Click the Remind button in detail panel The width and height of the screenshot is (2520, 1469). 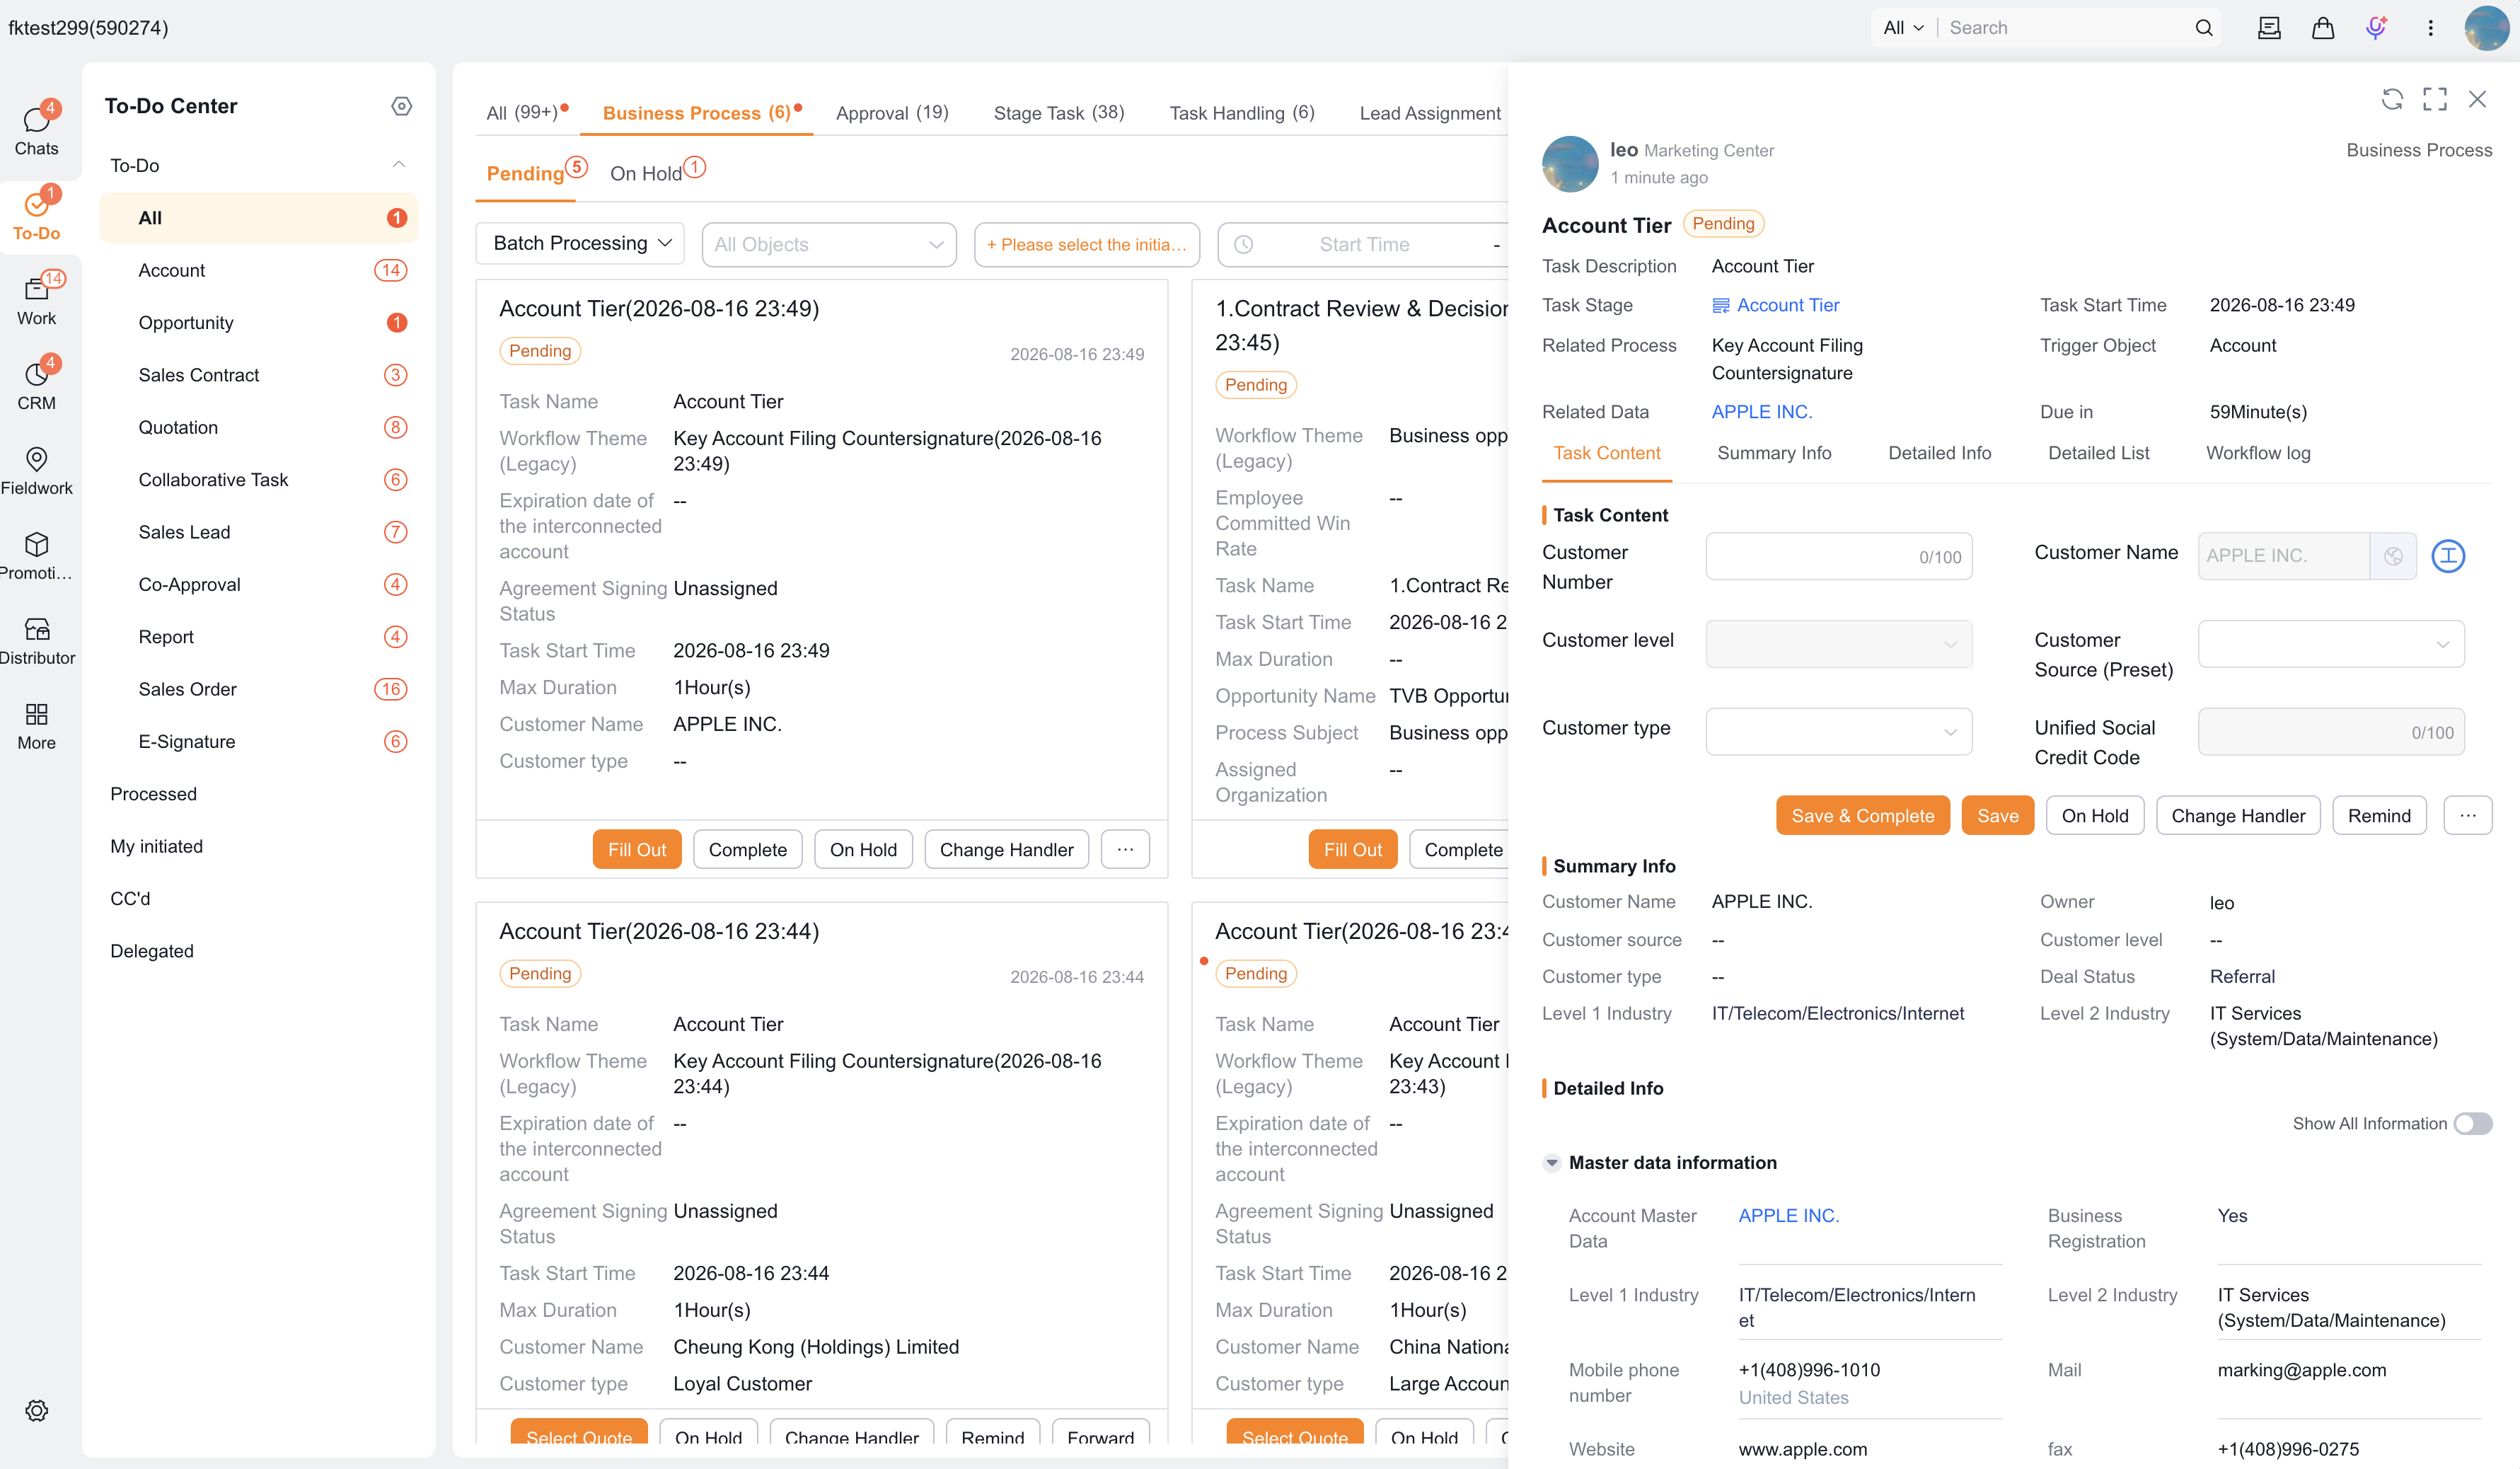point(2379,816)
